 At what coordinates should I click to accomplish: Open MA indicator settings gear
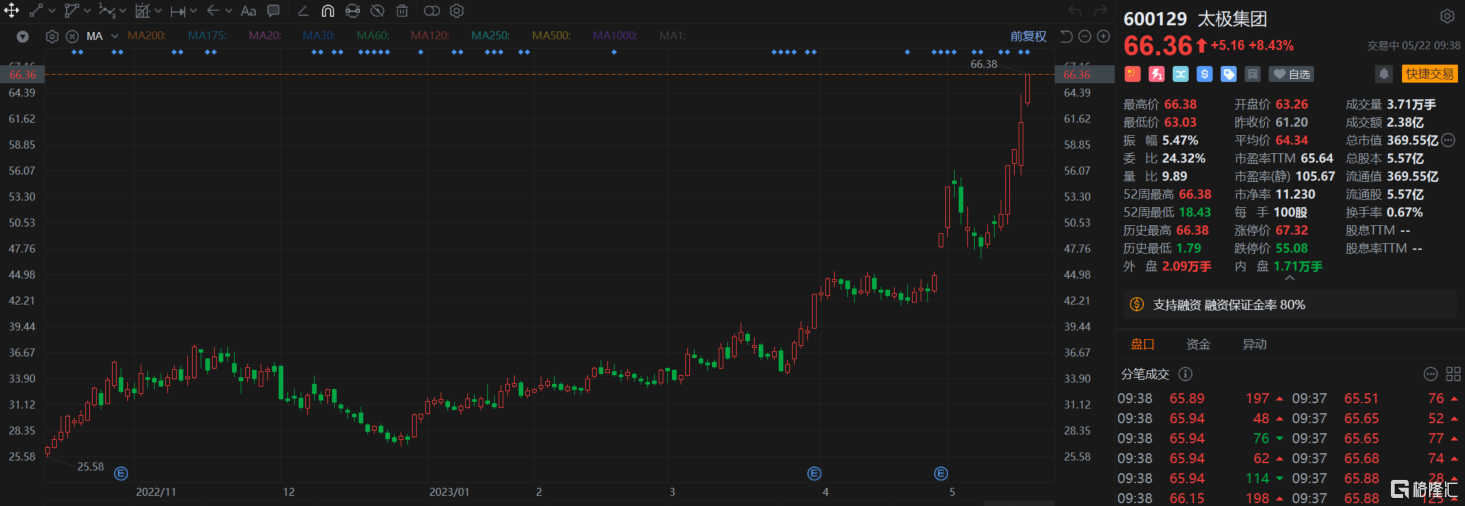(52, 36)
